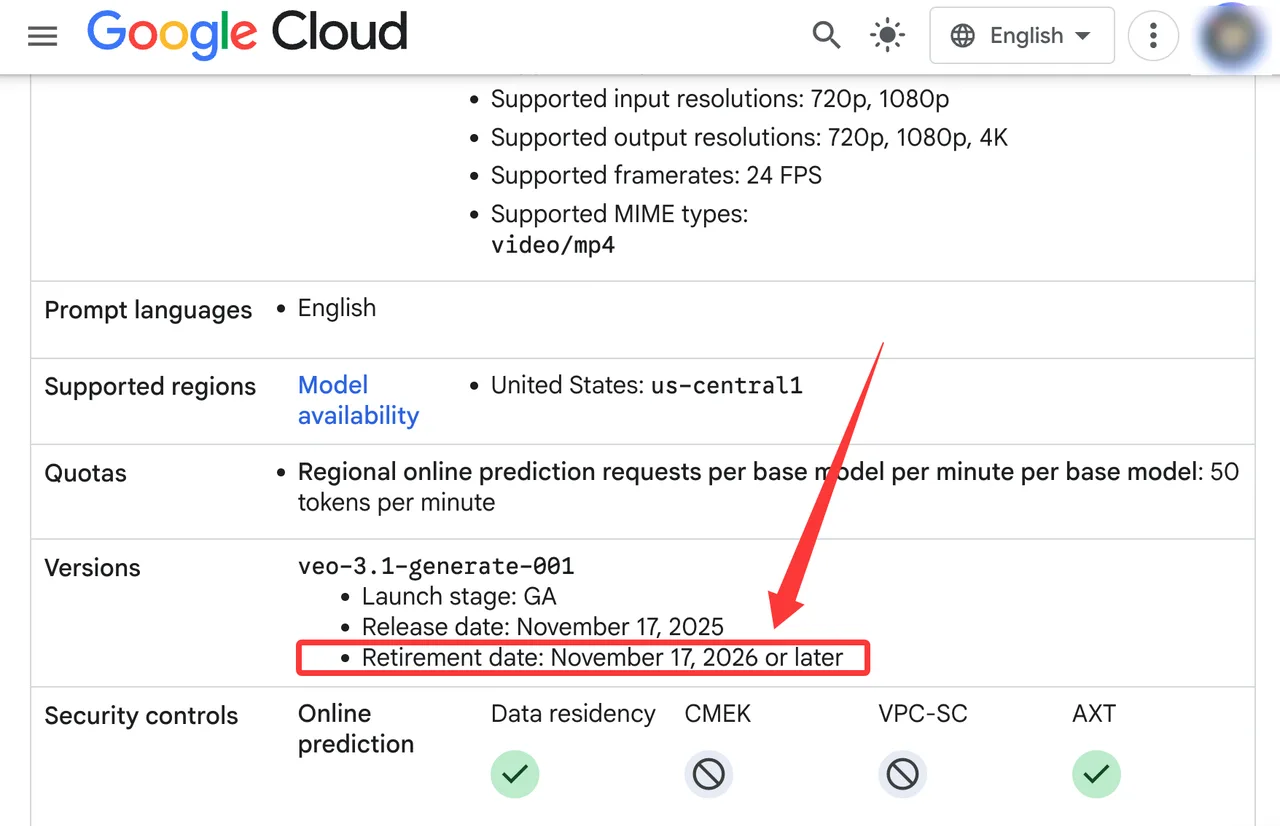
Task: Click the globe icon in language selector
Action: tap(963, 36)
